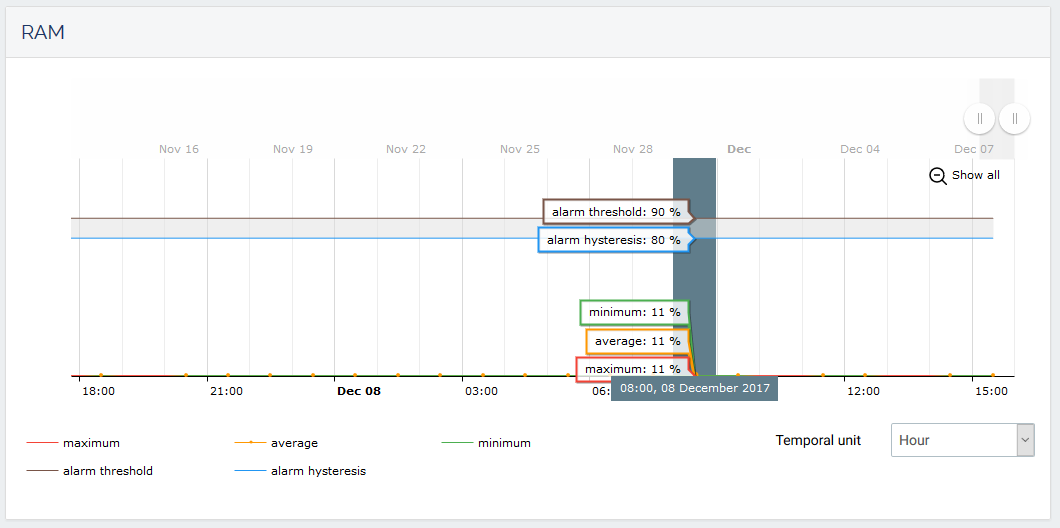Image resolution: width=1060 pixels, height=528 pixels.
Task: Open the Temporal unit dropdown
Action: (962, 440)
